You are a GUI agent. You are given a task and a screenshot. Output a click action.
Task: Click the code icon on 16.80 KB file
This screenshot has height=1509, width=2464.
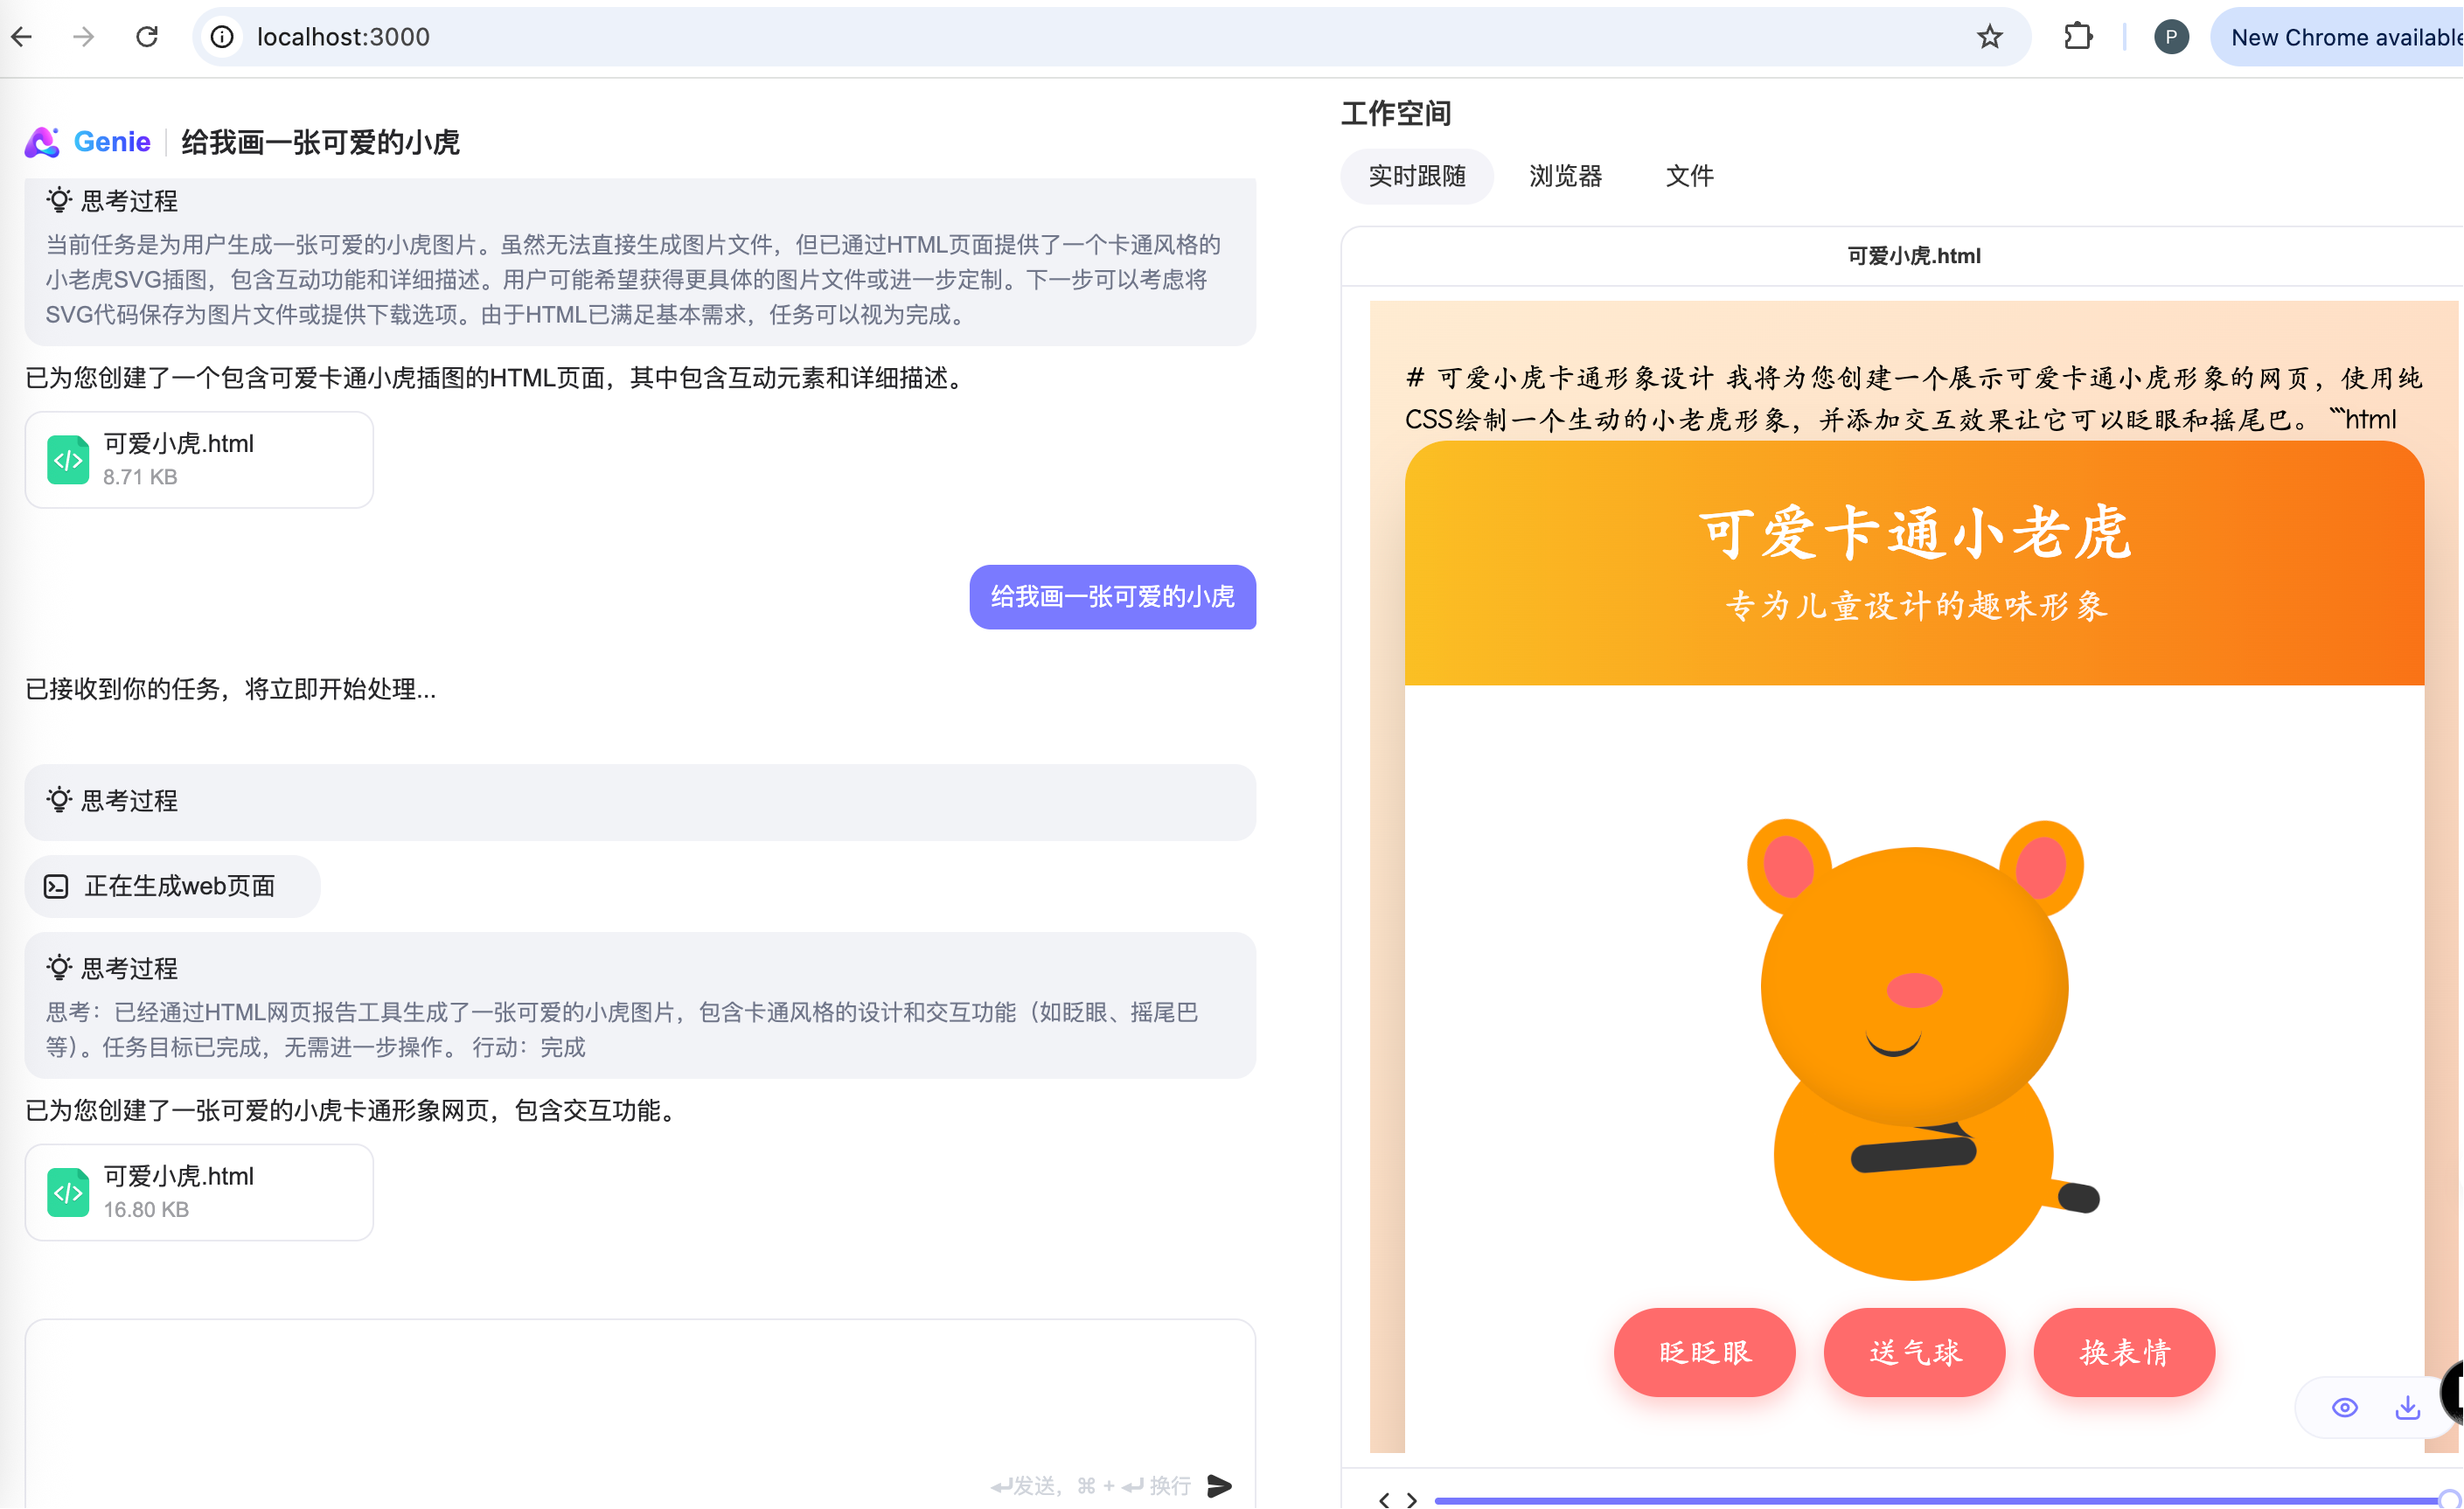(68, 1192)
